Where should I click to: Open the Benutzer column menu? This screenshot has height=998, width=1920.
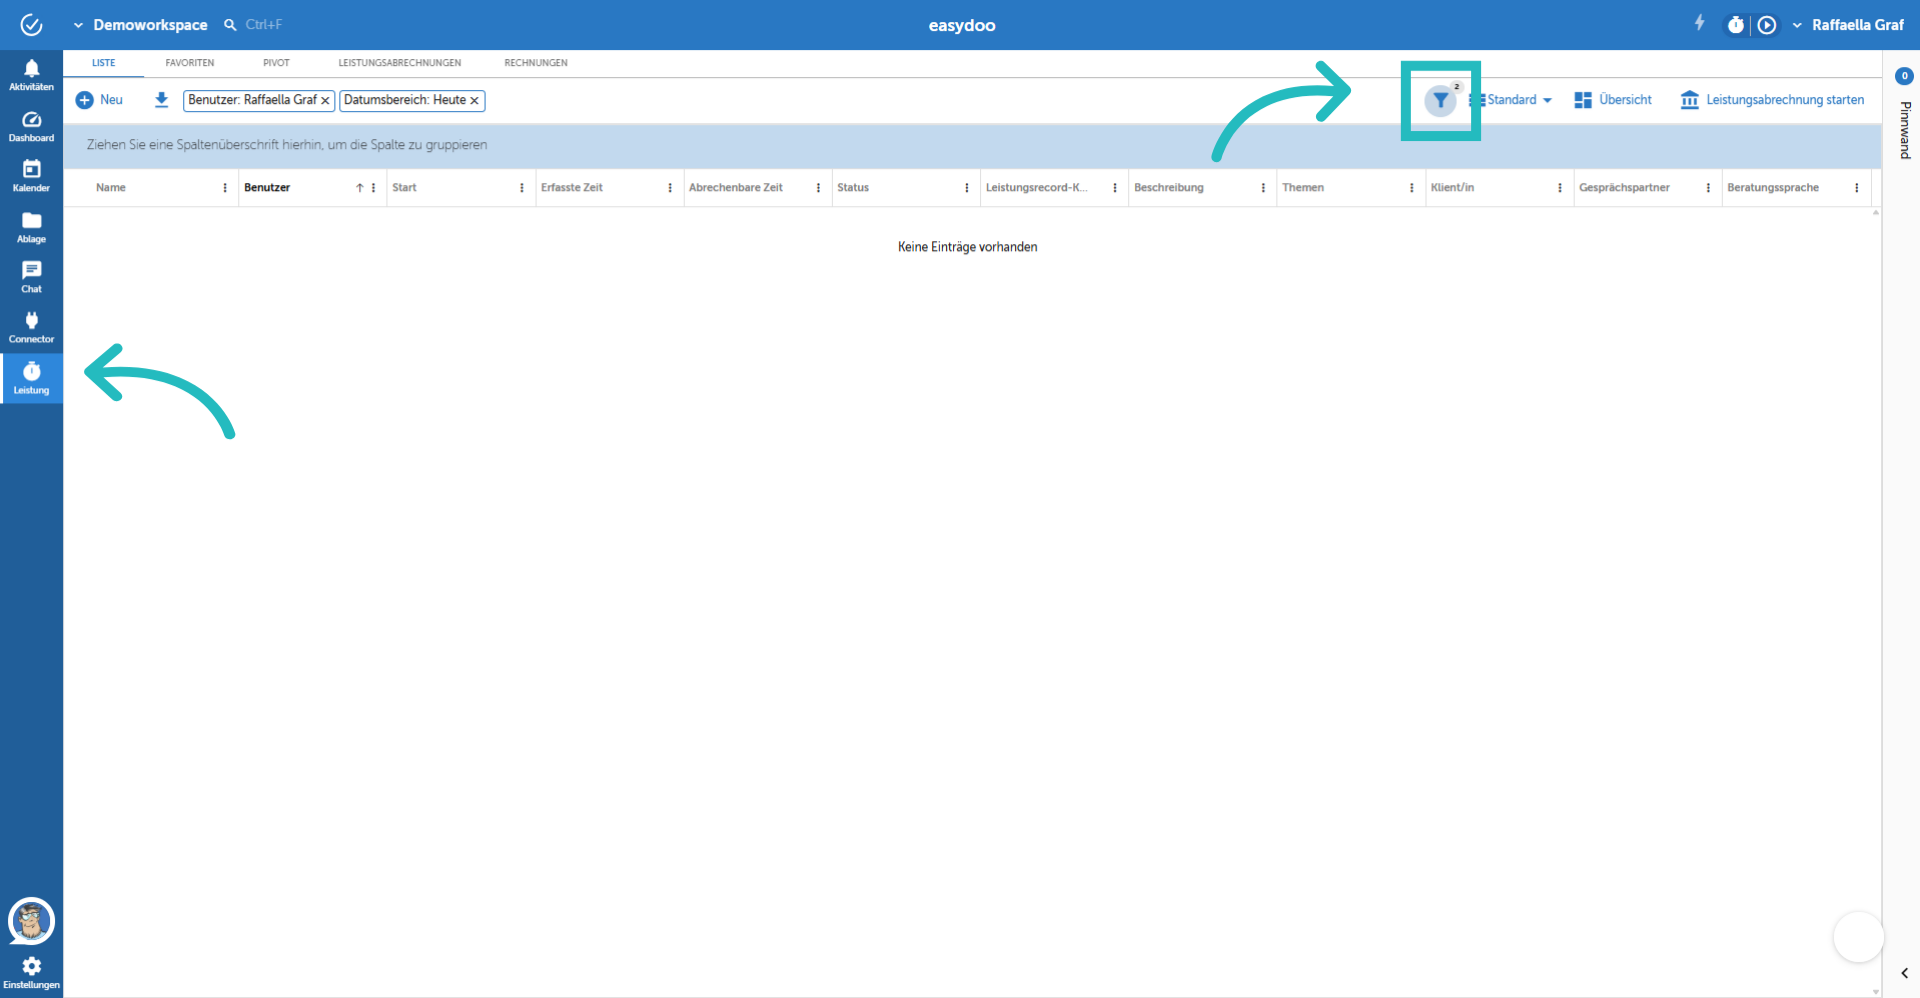tap(373, 188)
